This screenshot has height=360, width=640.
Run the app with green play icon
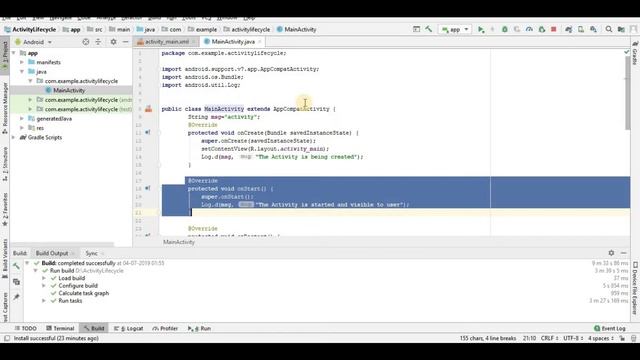point(481,29)
